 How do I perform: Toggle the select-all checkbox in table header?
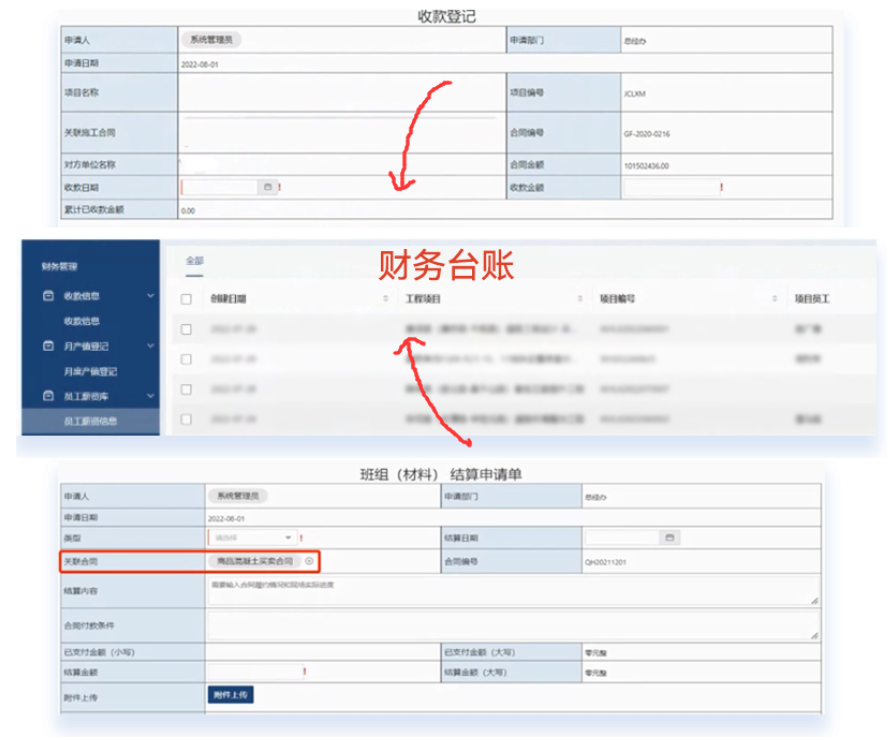tap(186, 299)
